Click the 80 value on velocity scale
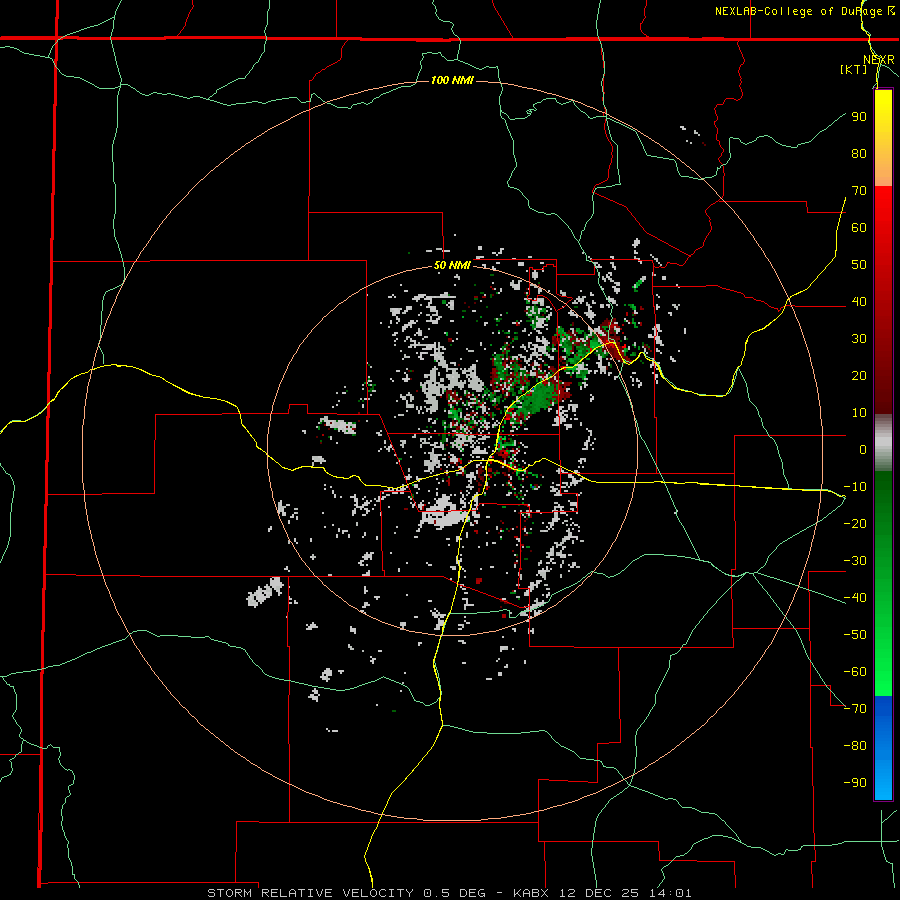The width and height of the screenshot is (900, 900). point(859,153)
